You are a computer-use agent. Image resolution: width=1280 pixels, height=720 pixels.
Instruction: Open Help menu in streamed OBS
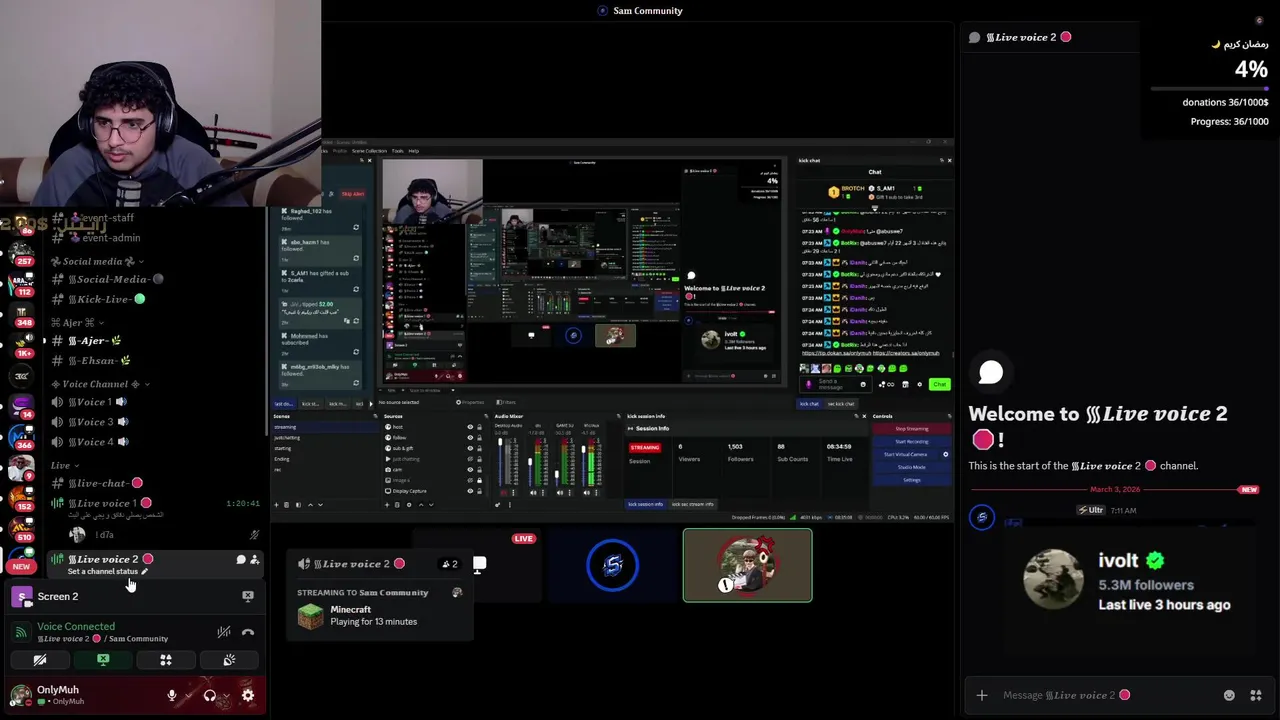[x=413, y=151]
